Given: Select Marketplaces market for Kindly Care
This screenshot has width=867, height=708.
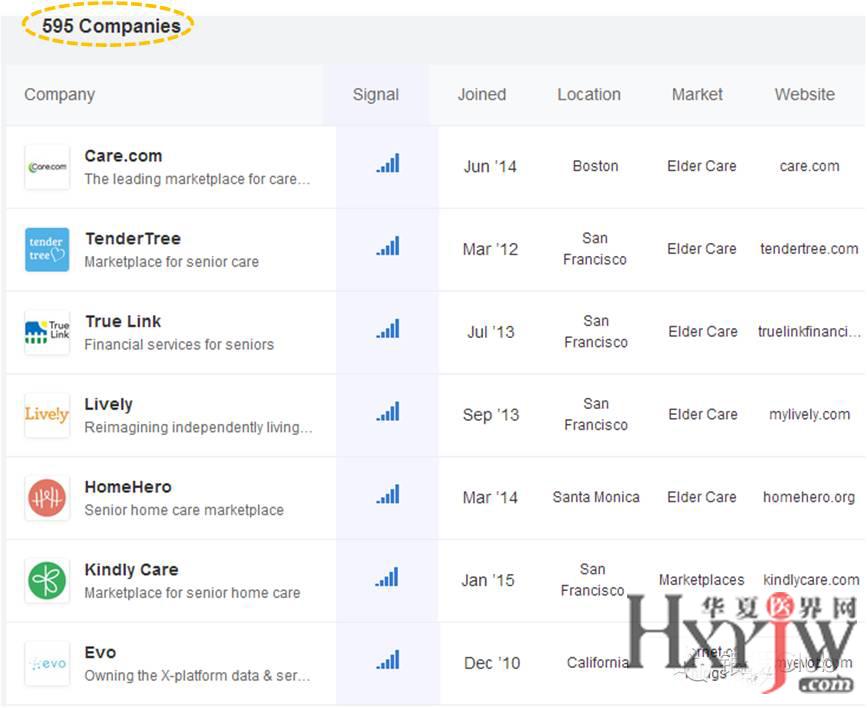Looking at the screenshot, I should click(x=702, y=580).
